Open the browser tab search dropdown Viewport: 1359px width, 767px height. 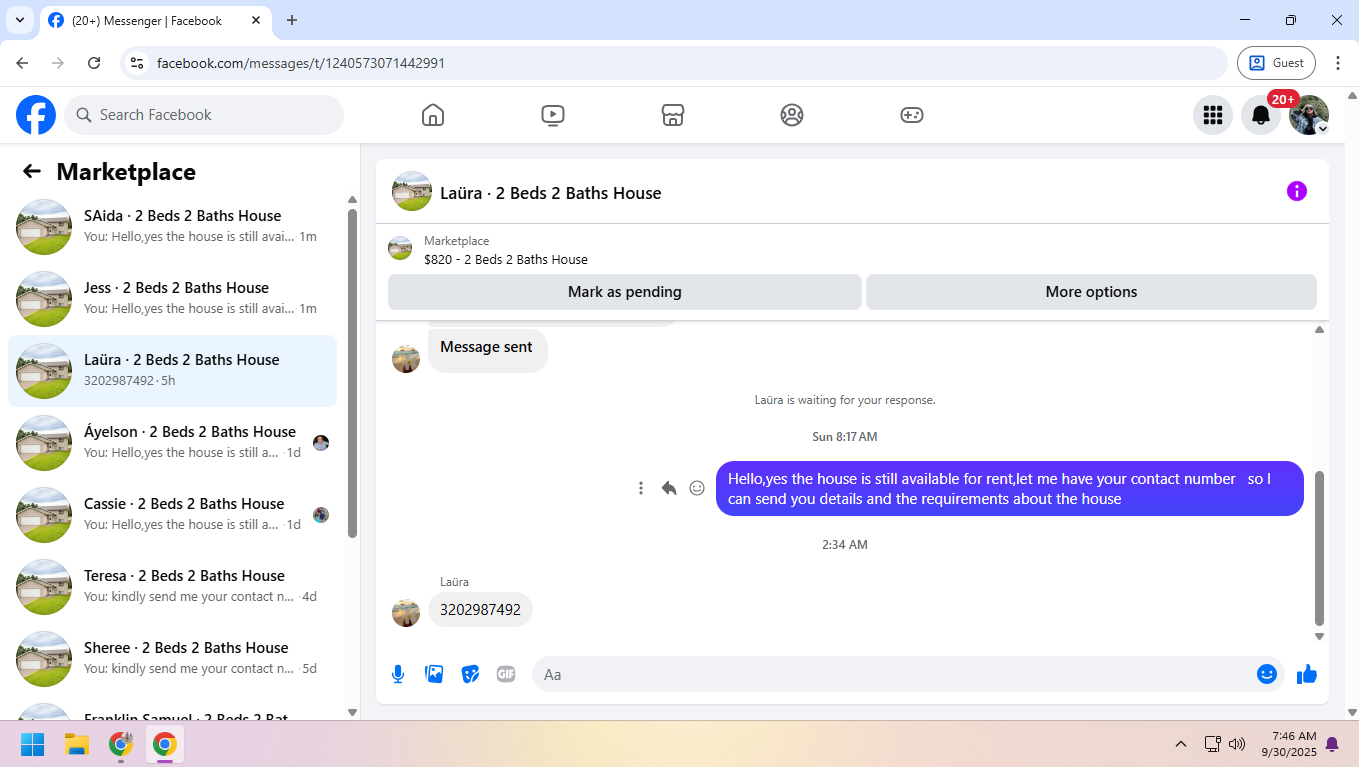click(19, 20)
